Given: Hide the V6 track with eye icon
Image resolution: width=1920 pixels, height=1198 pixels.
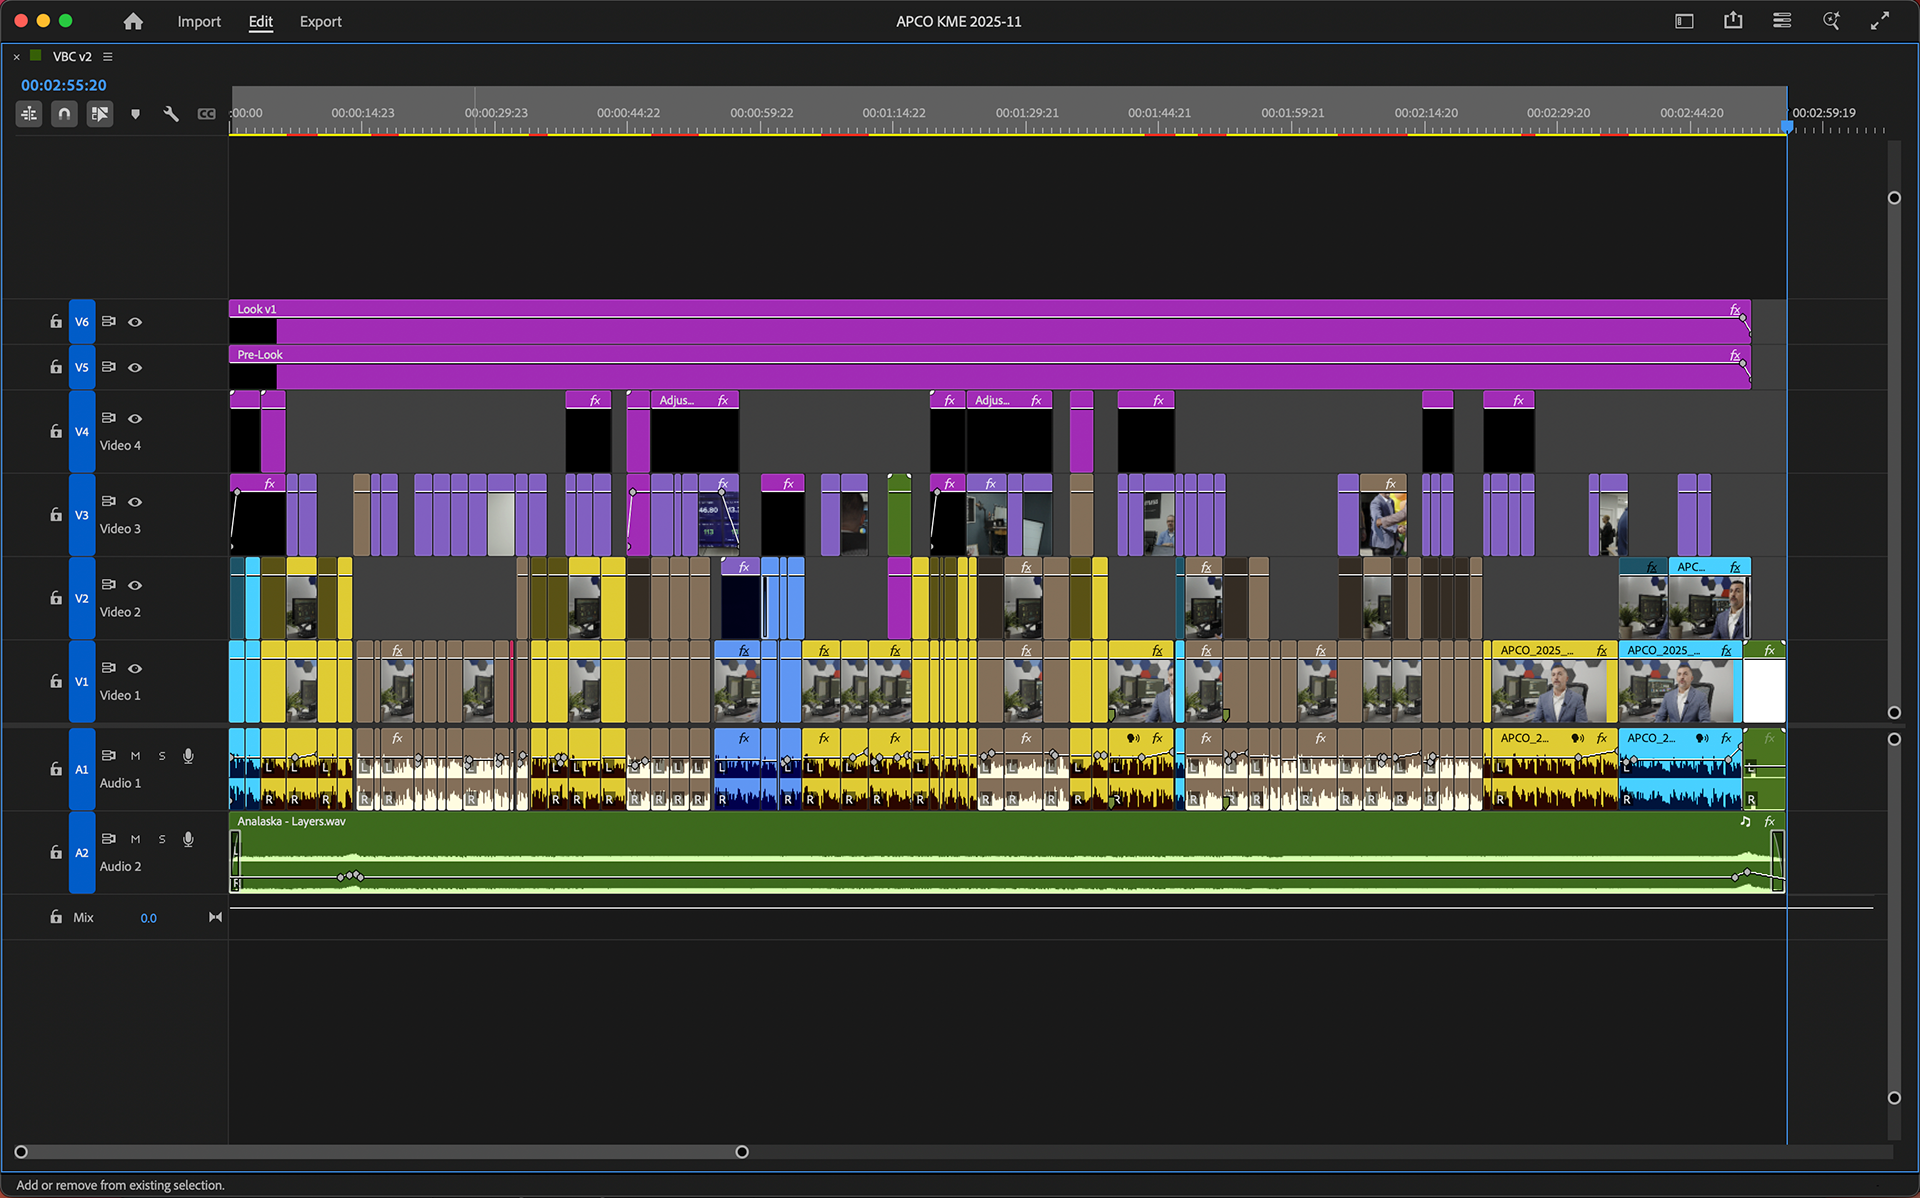Looking at the screenshot, I should click(135, 322).
